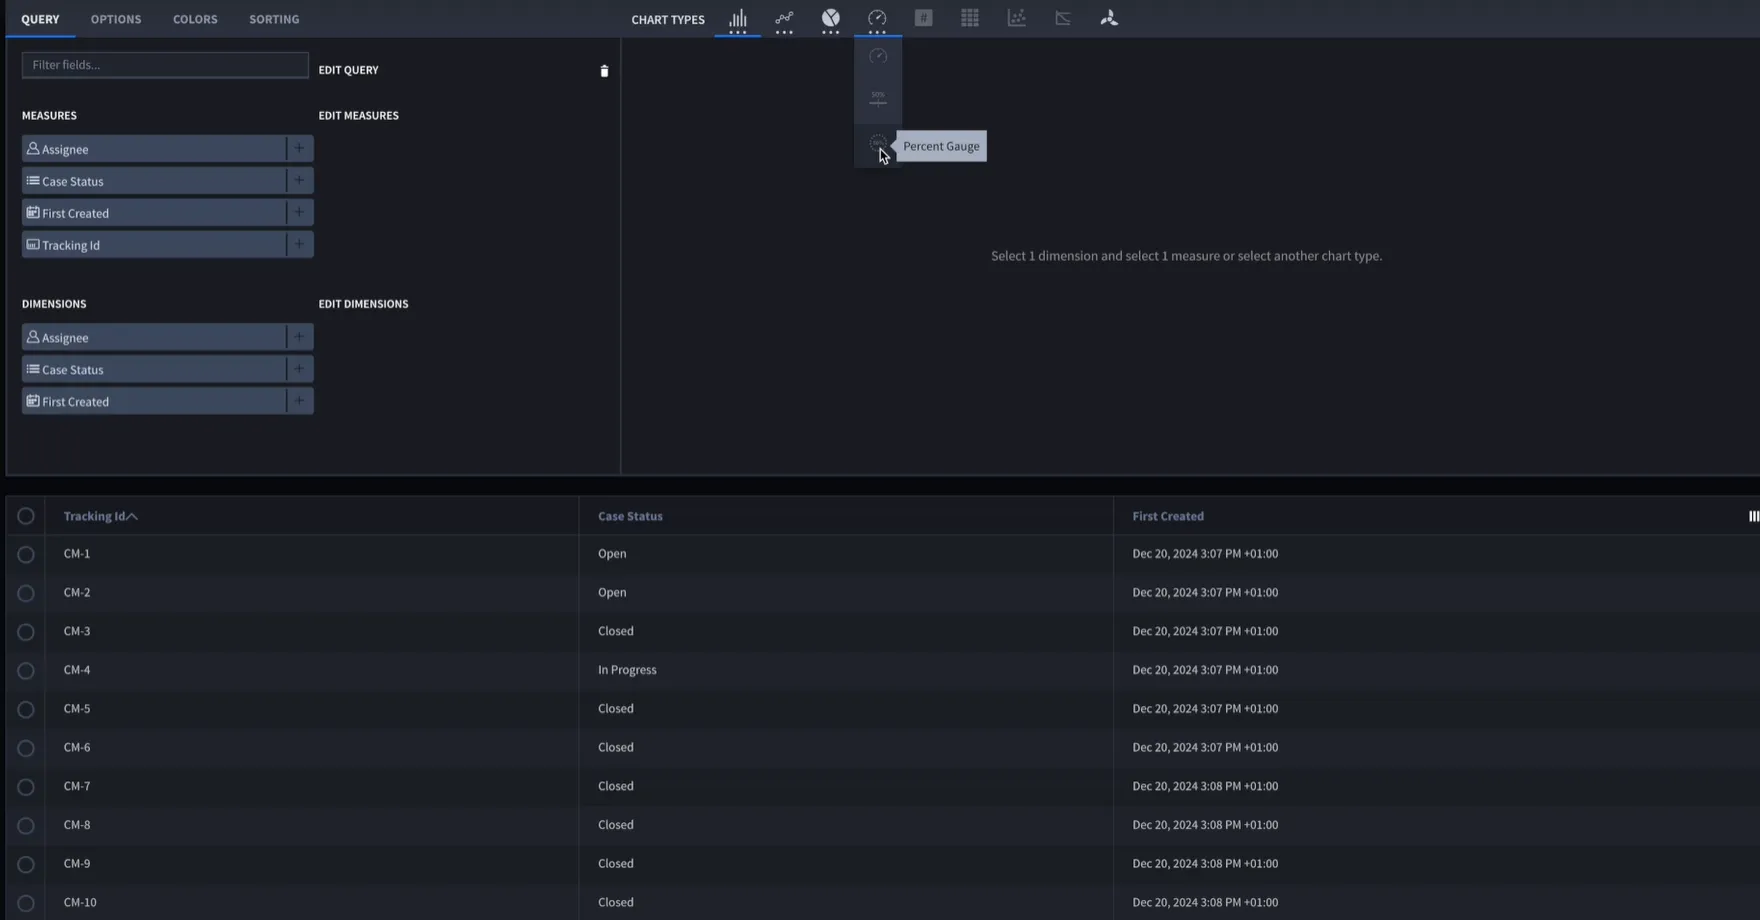The width and height of the screenshot is (1760, 920).
Task: Select the CM-2 row radio
Action: click(26, 593)
